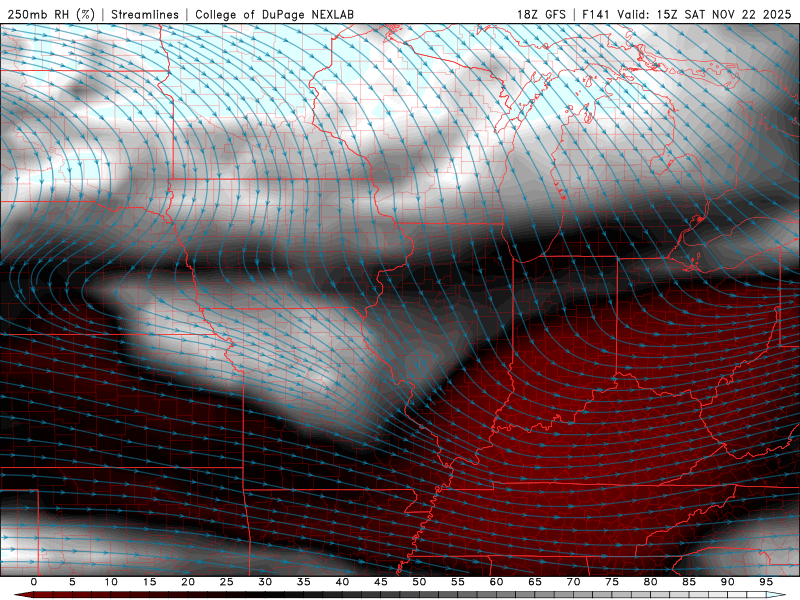This screenshot has height=600, width=800.
Task: Click 'F141 Valid: 15Z SAT NOV 22 2025' text
Action: (687, 14)
